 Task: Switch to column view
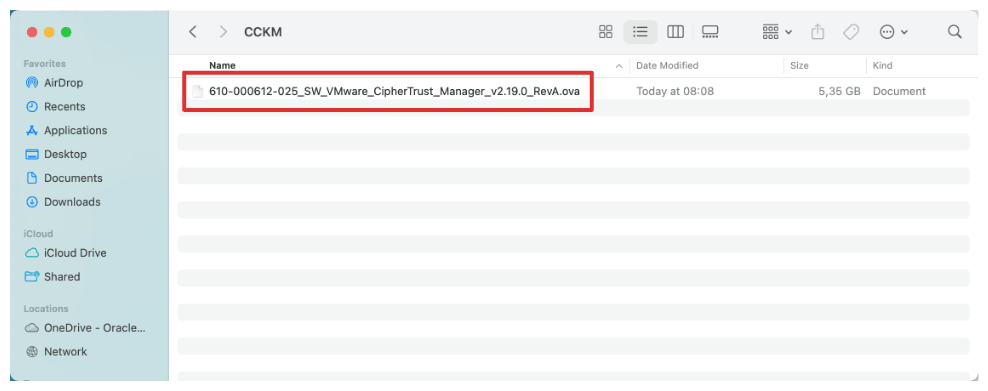(x=675, y=32)
